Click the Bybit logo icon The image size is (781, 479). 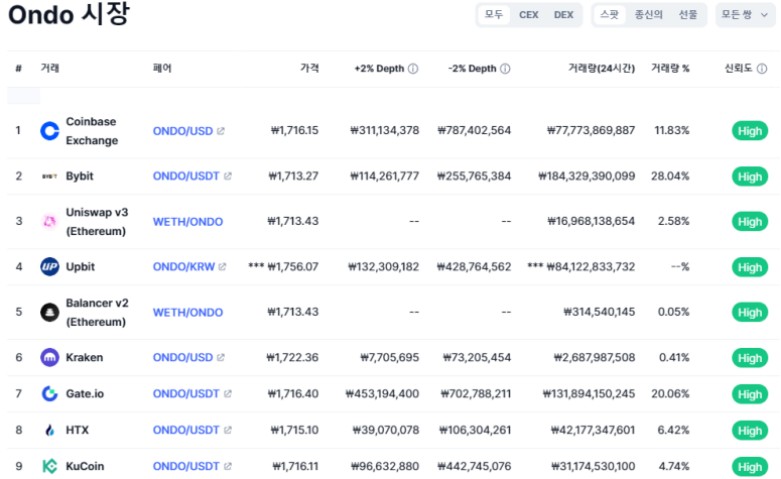(x=49, y=176)
